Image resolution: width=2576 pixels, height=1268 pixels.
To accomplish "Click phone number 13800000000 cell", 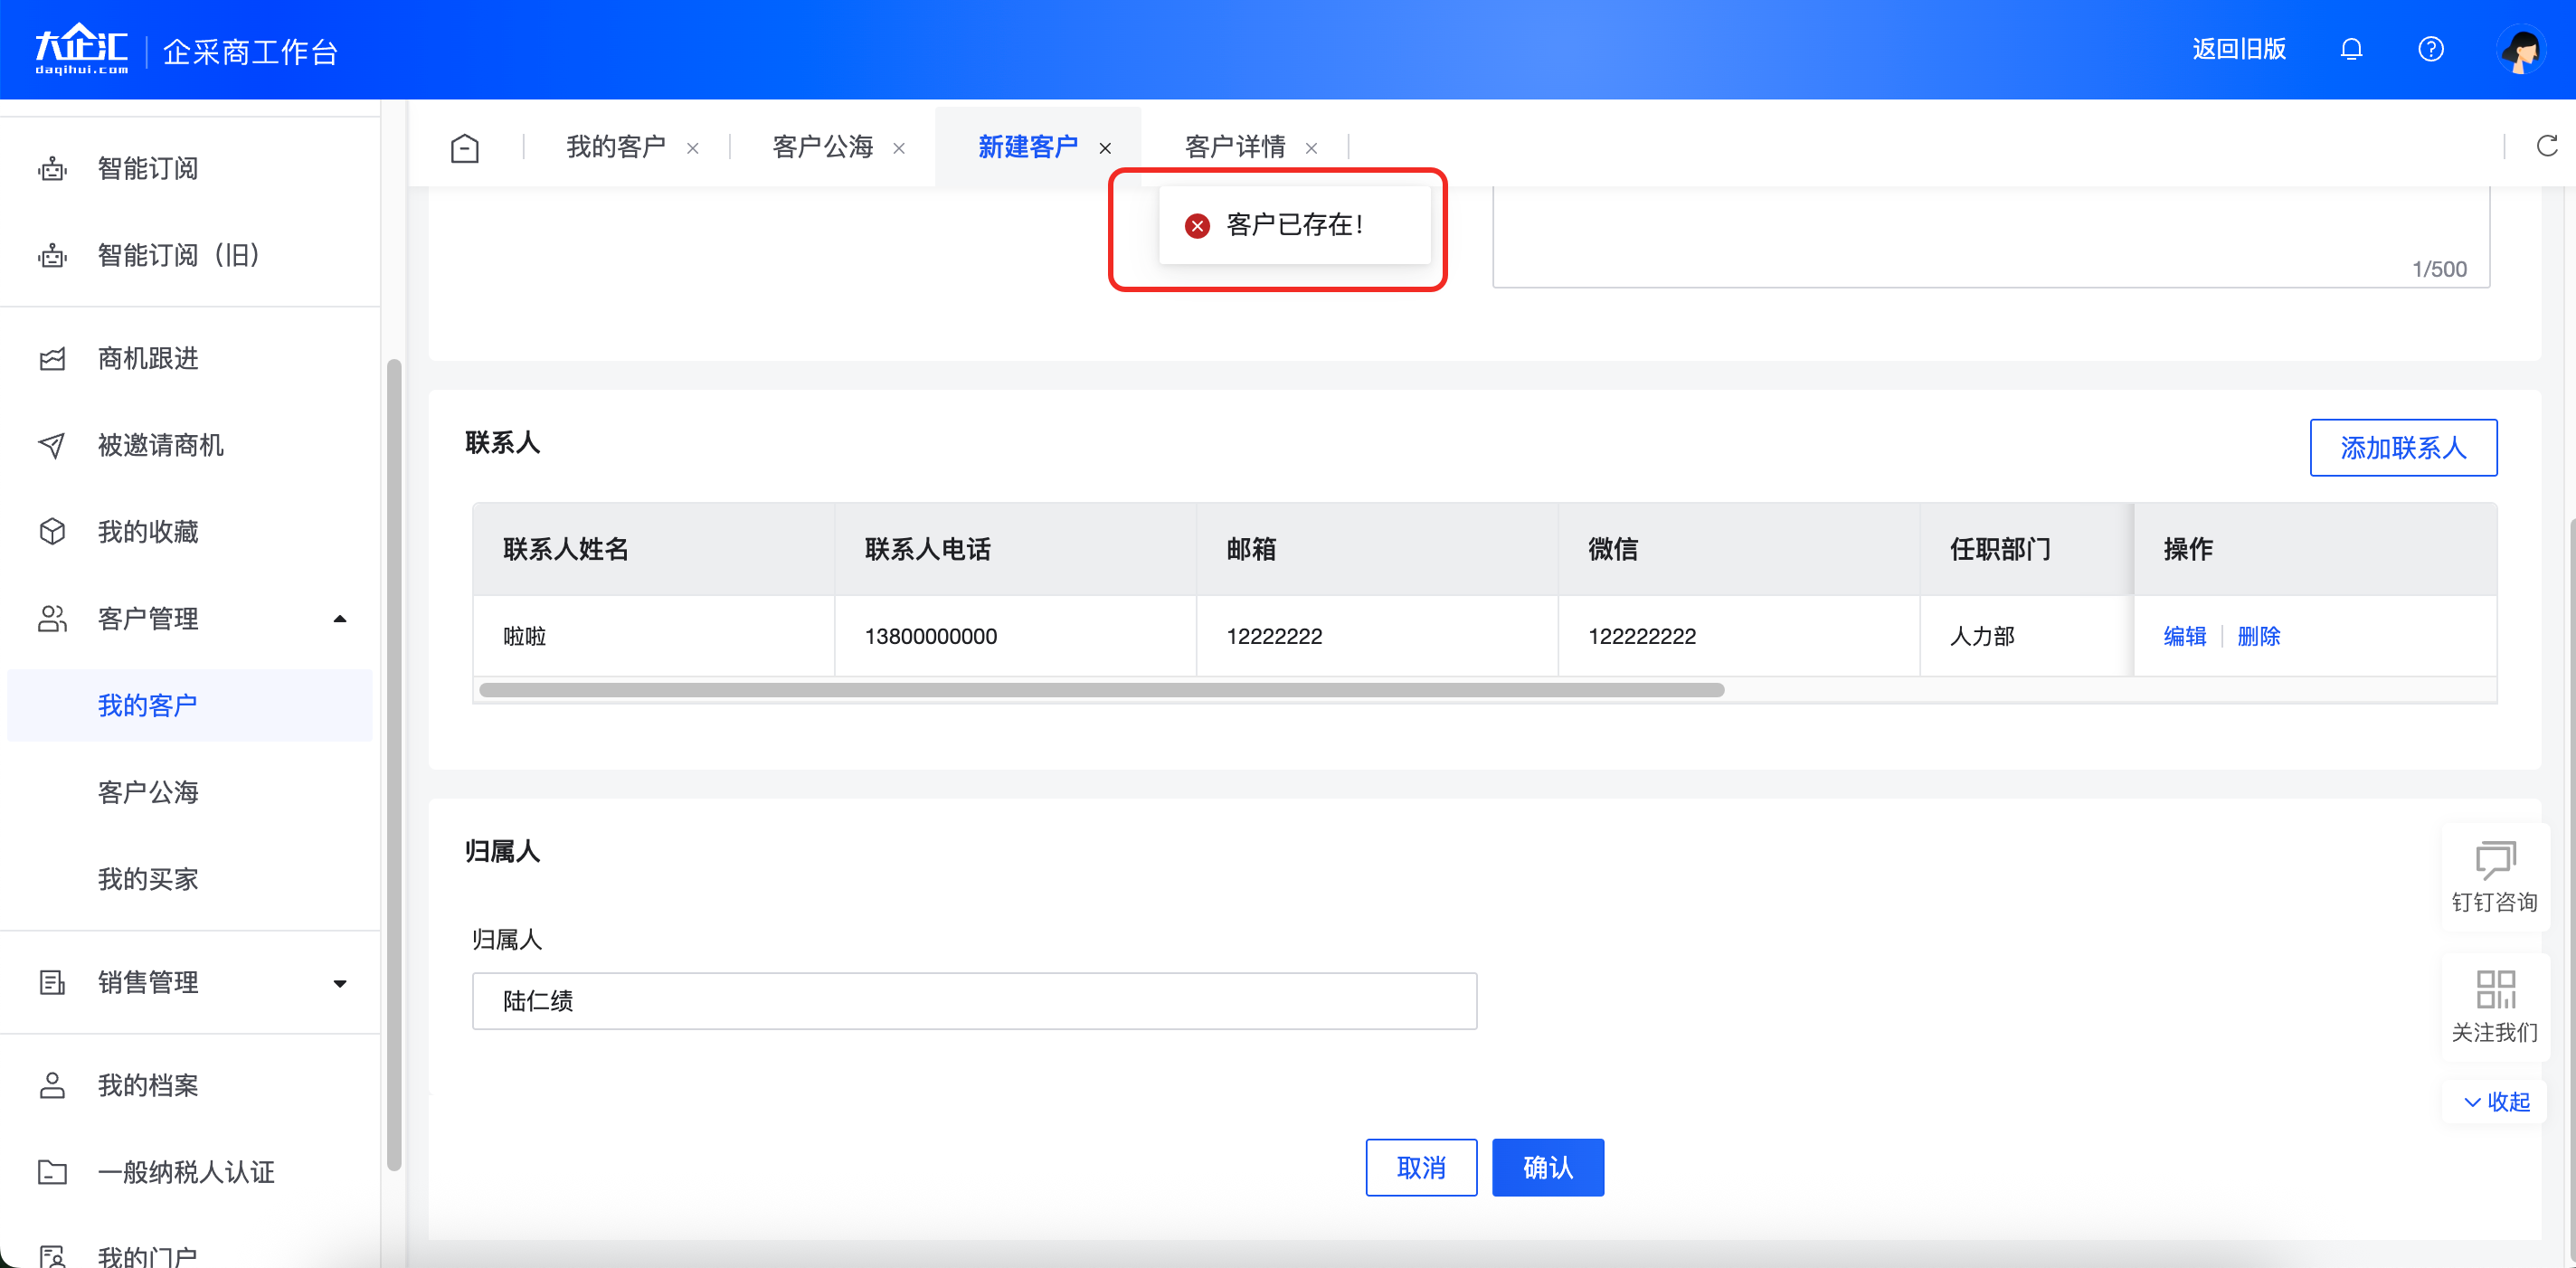I will (1015, 636).
